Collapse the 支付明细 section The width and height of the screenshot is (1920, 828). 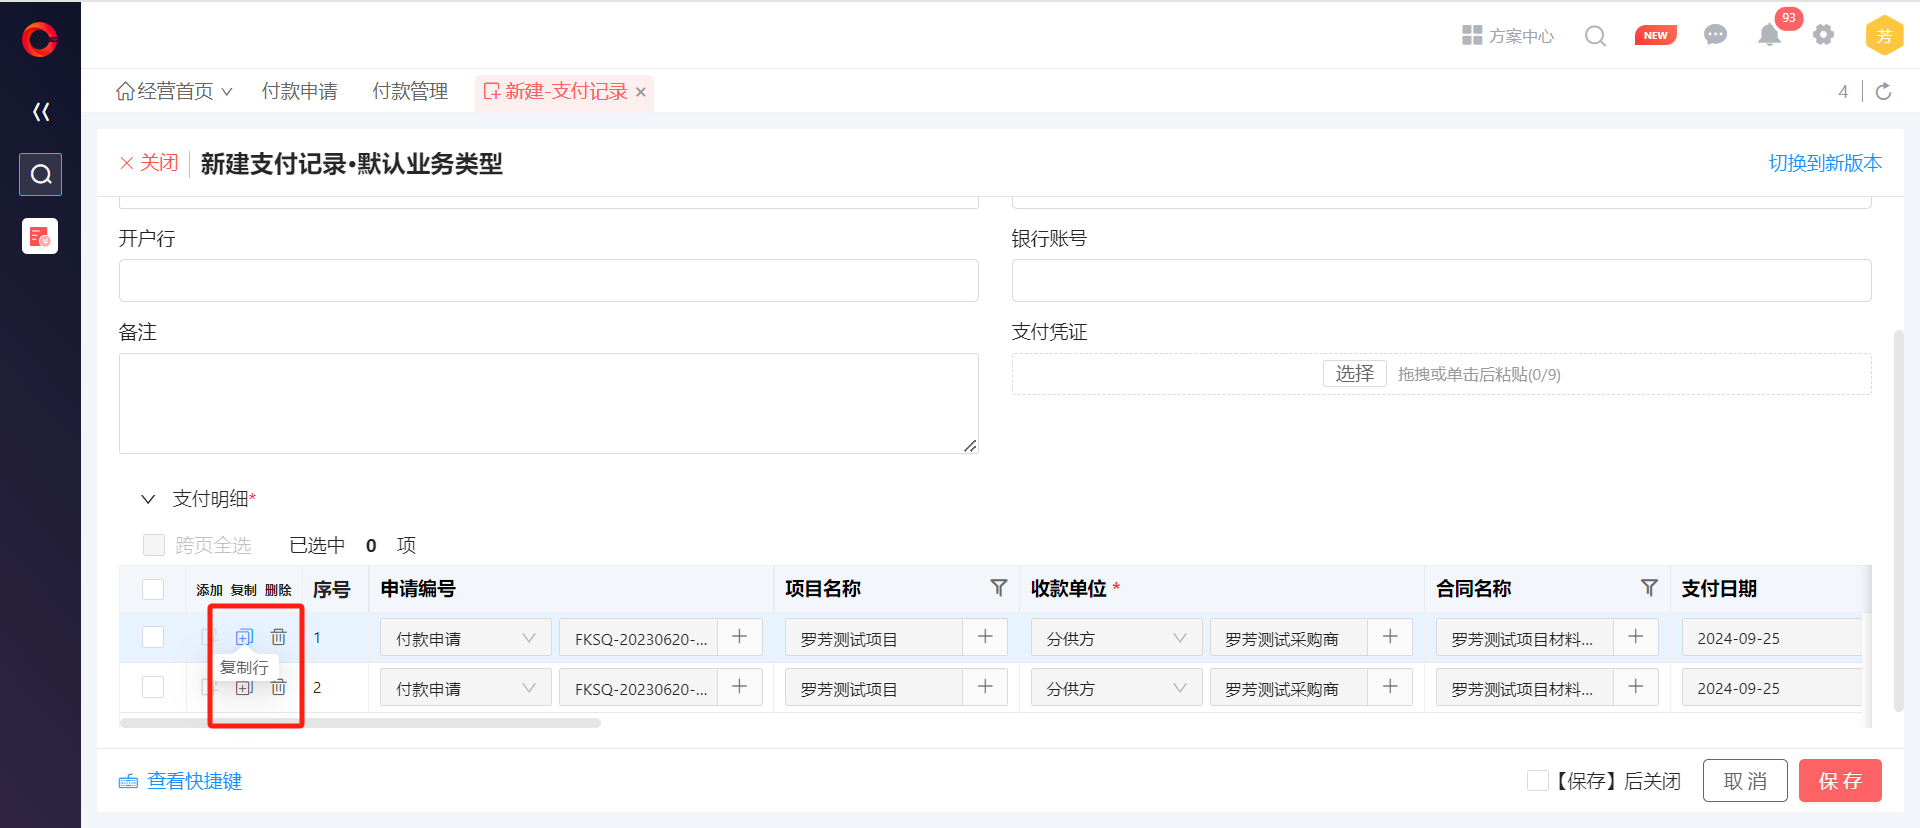pyautogui.click(x=148, y=499)
